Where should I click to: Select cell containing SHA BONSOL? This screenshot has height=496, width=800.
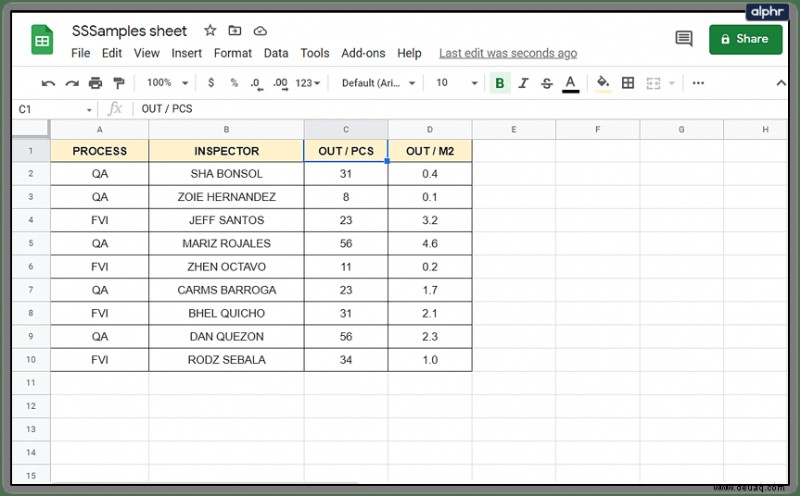coord(226,174)
